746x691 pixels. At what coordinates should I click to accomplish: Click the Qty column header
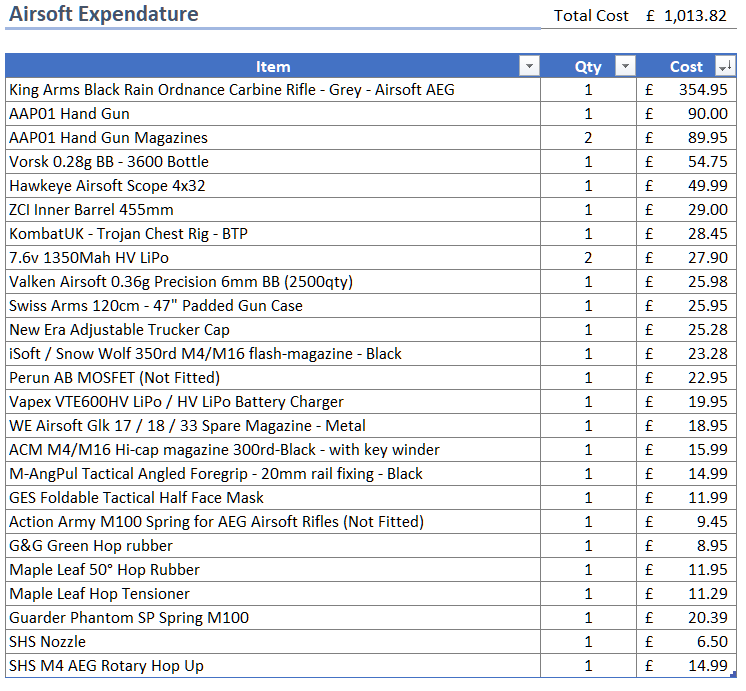click(x=589, y=66)
